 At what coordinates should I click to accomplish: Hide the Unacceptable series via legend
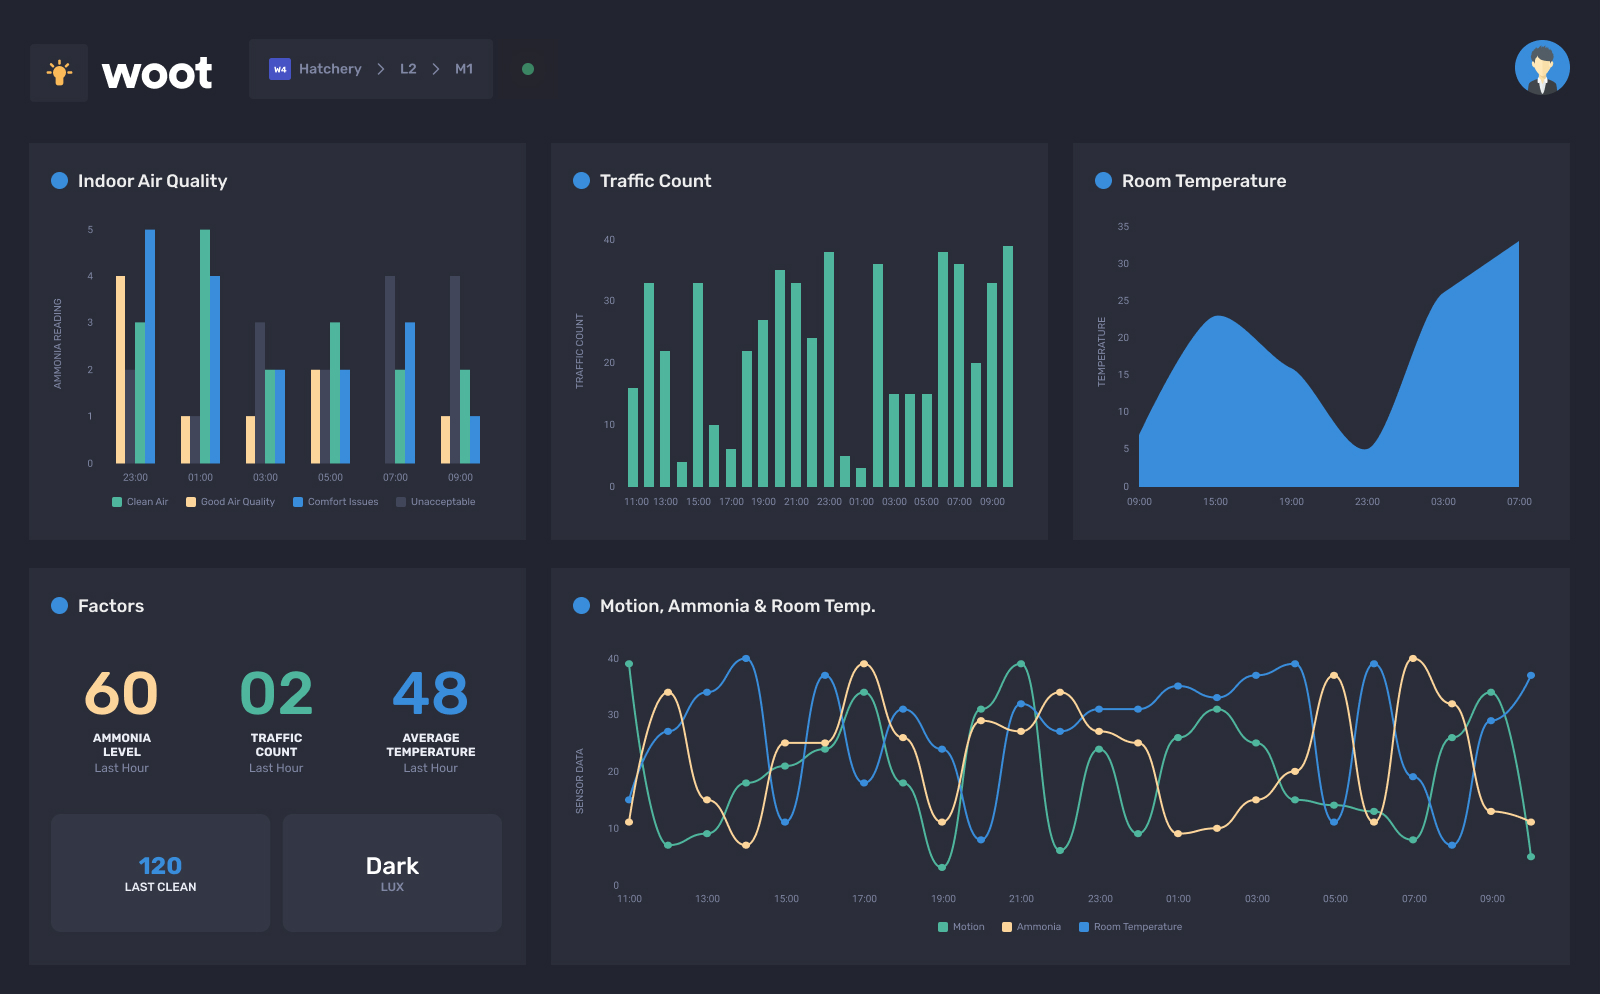point(435,502)
